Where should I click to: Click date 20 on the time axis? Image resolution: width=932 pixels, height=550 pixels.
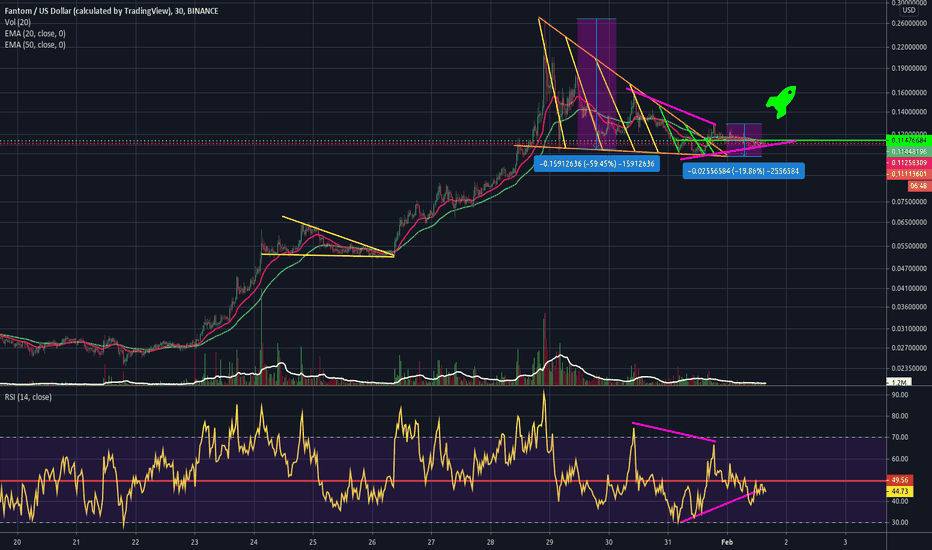point(17,542)
